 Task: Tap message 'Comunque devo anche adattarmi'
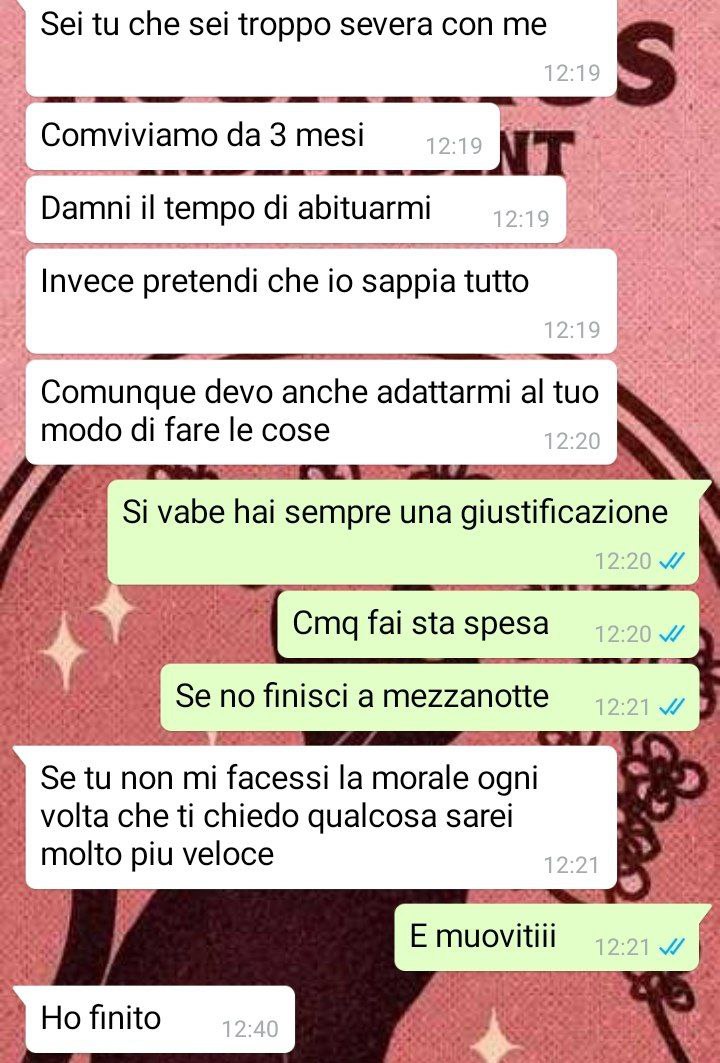(x=321, y=412)
